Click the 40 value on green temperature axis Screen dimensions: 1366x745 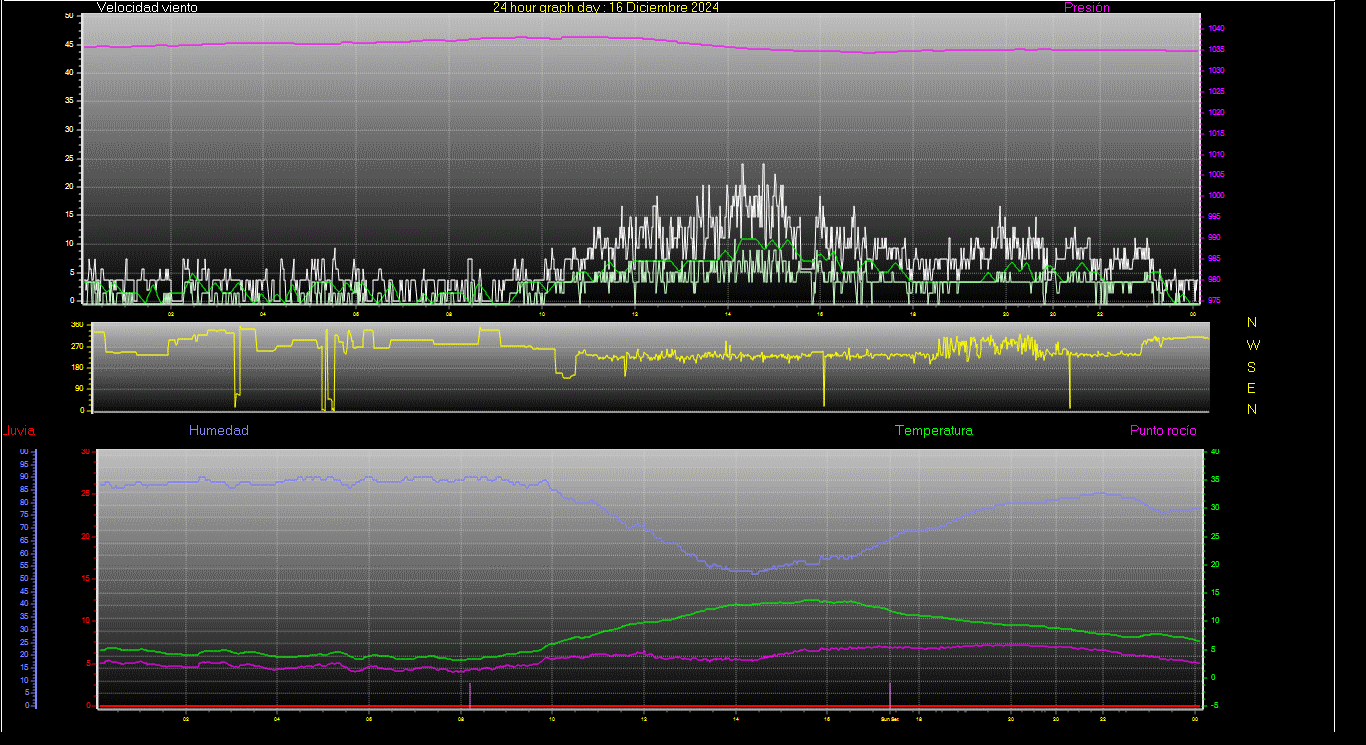point(1215,451)
